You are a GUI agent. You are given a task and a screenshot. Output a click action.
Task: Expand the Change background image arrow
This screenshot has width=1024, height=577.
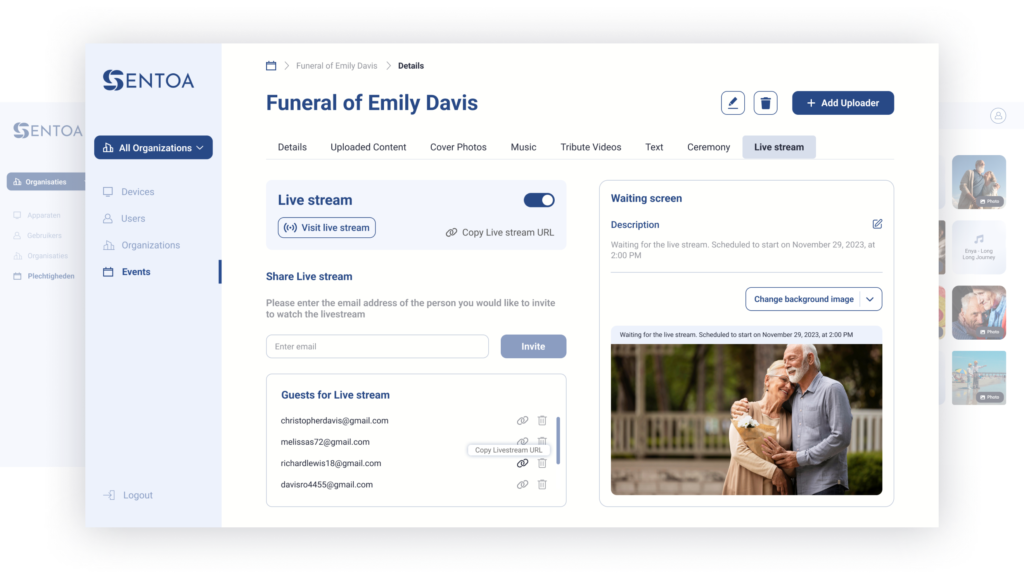click(x=870, y=299)
